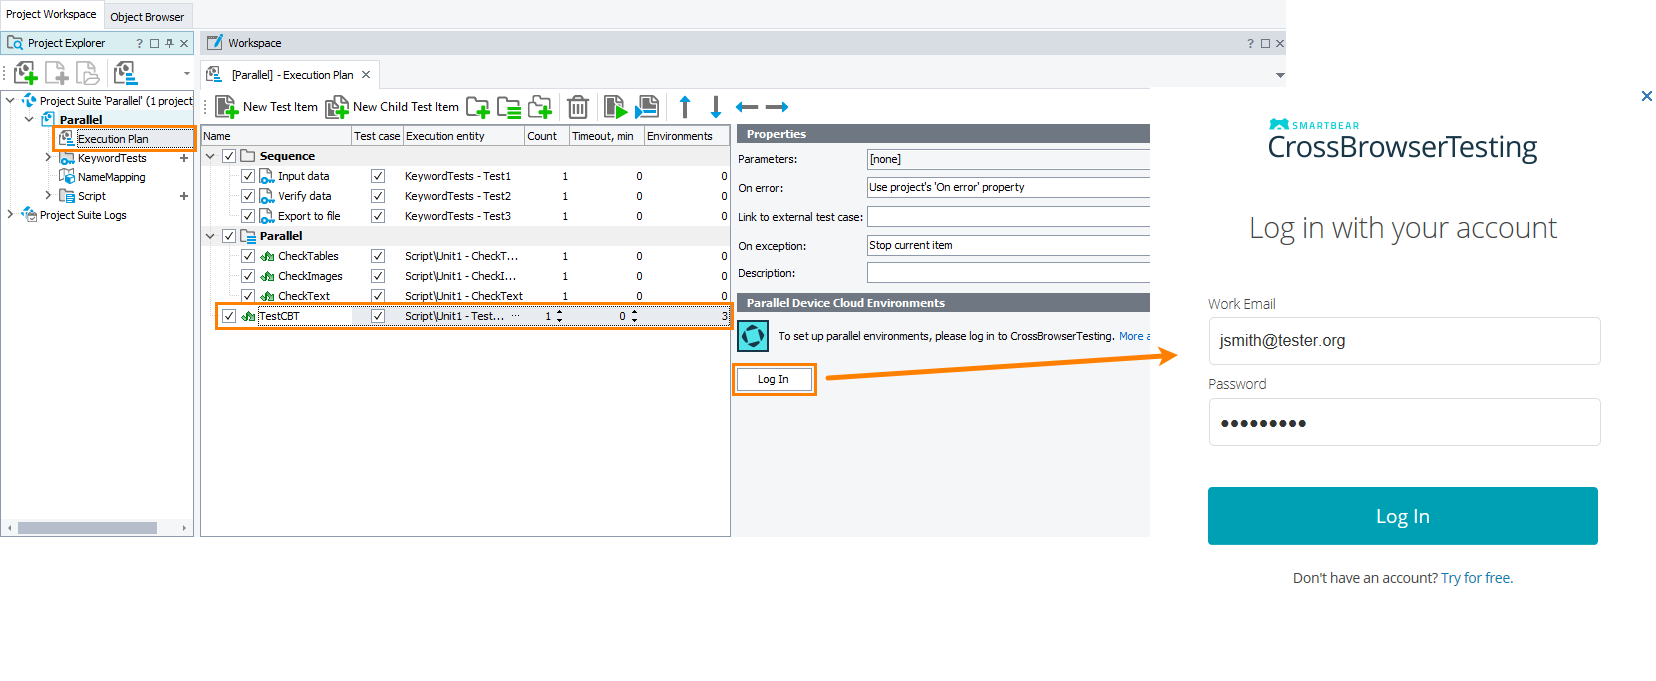1656x681 pixels.
Task: Click the New Test Item toolbar icon
Action: 226,107
